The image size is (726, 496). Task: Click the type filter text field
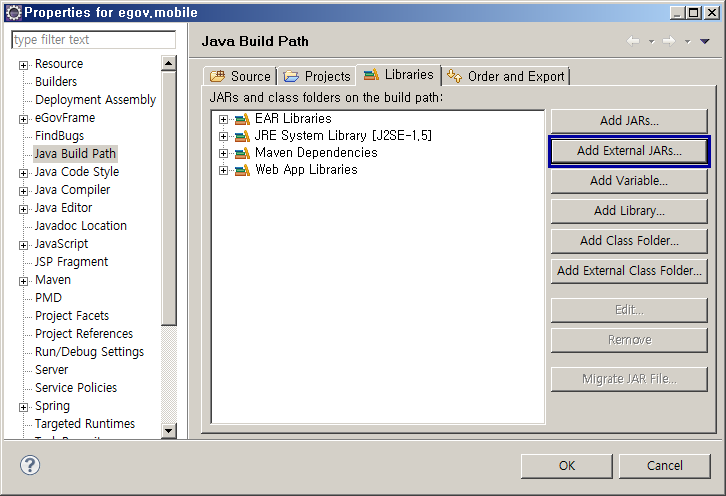click(93, 40)
